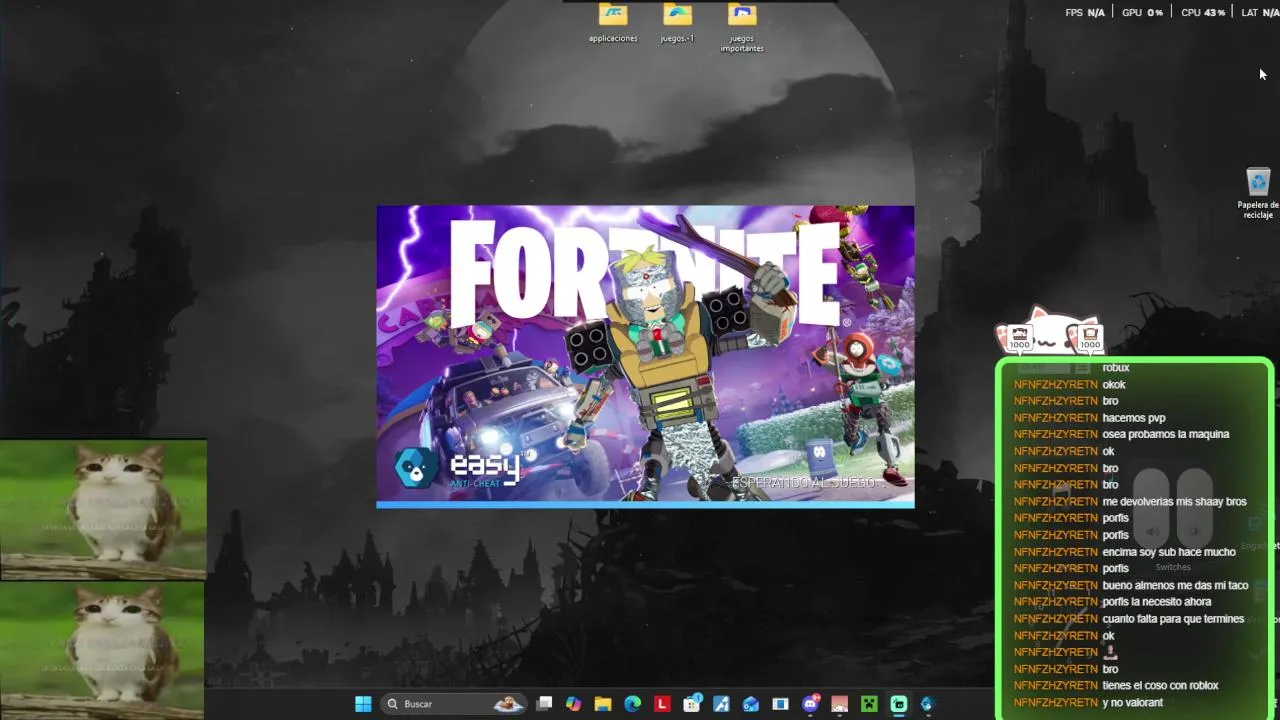Click chat message 'porfis la necesito ahora'
Viewport: 1280px width, 720px height.
tap(1157, 602)
